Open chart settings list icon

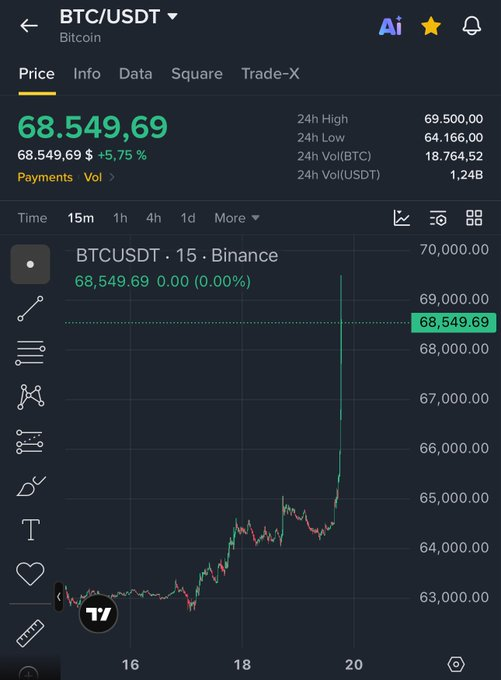click(438, 218)
